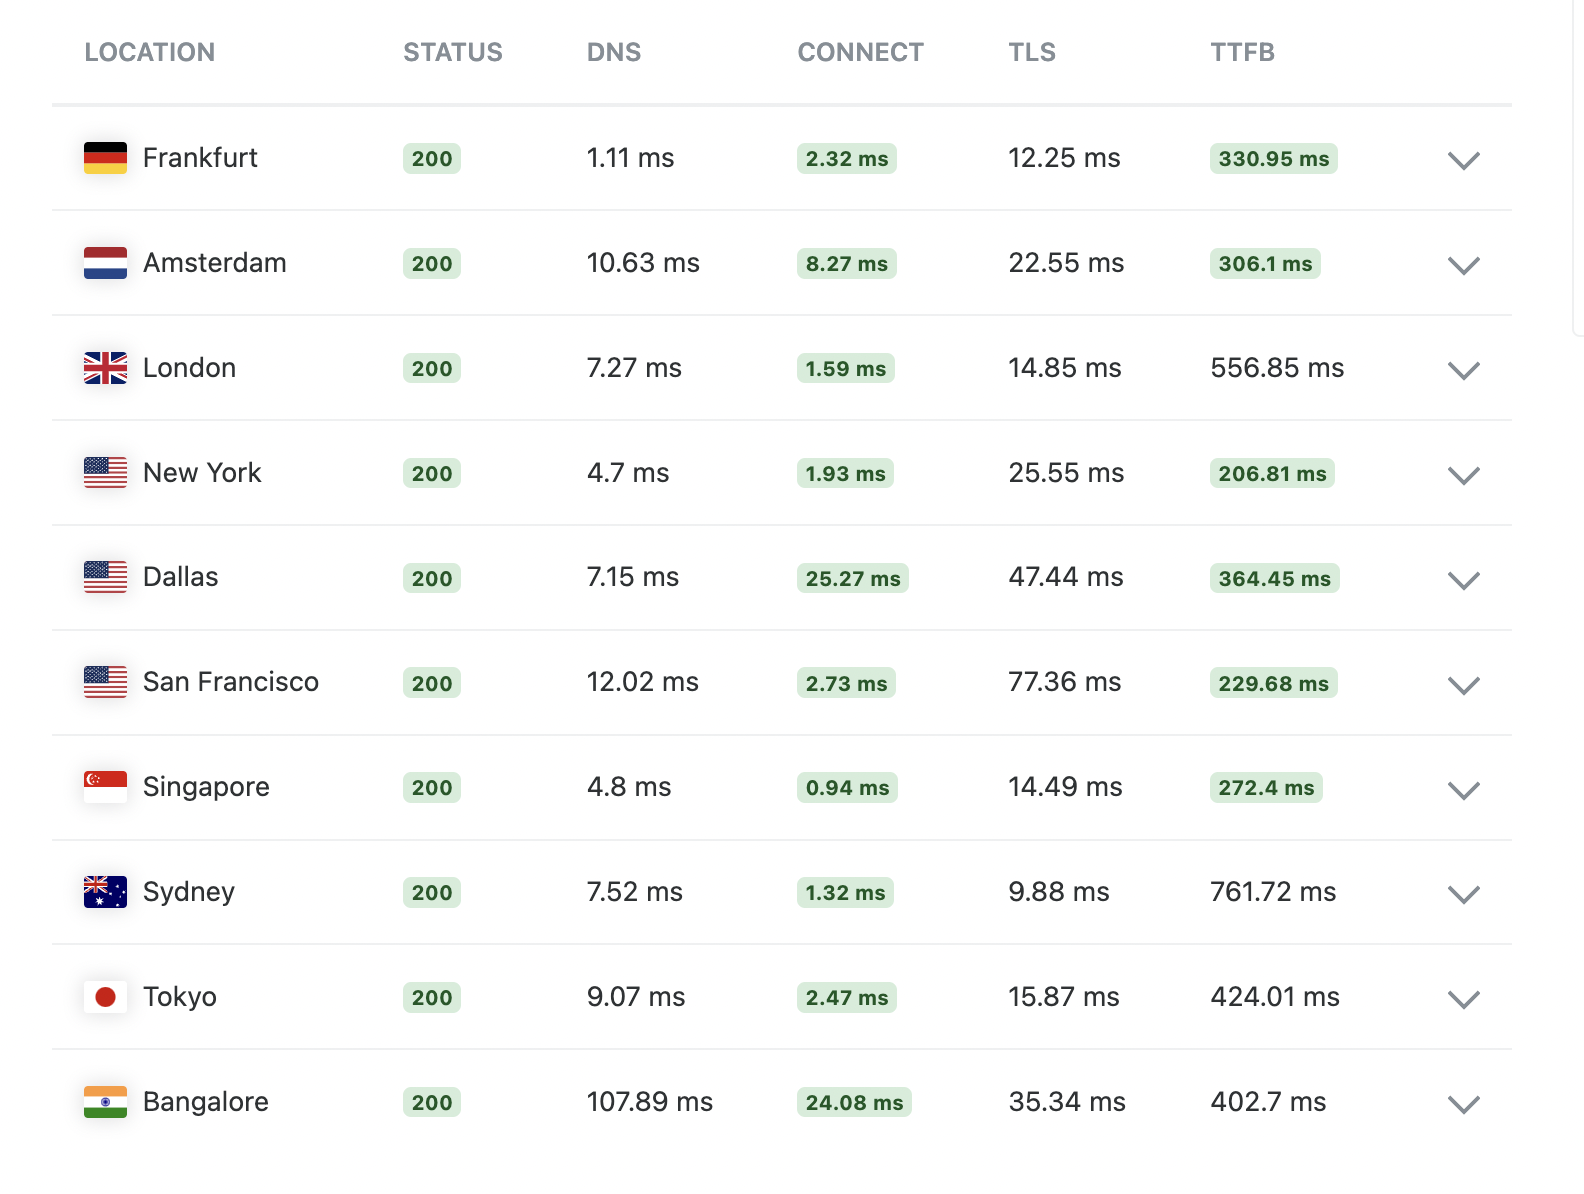Click San Francisco's 229.68 ms TTFB badge
1584x1194 pixels.
pos(1273,684)
